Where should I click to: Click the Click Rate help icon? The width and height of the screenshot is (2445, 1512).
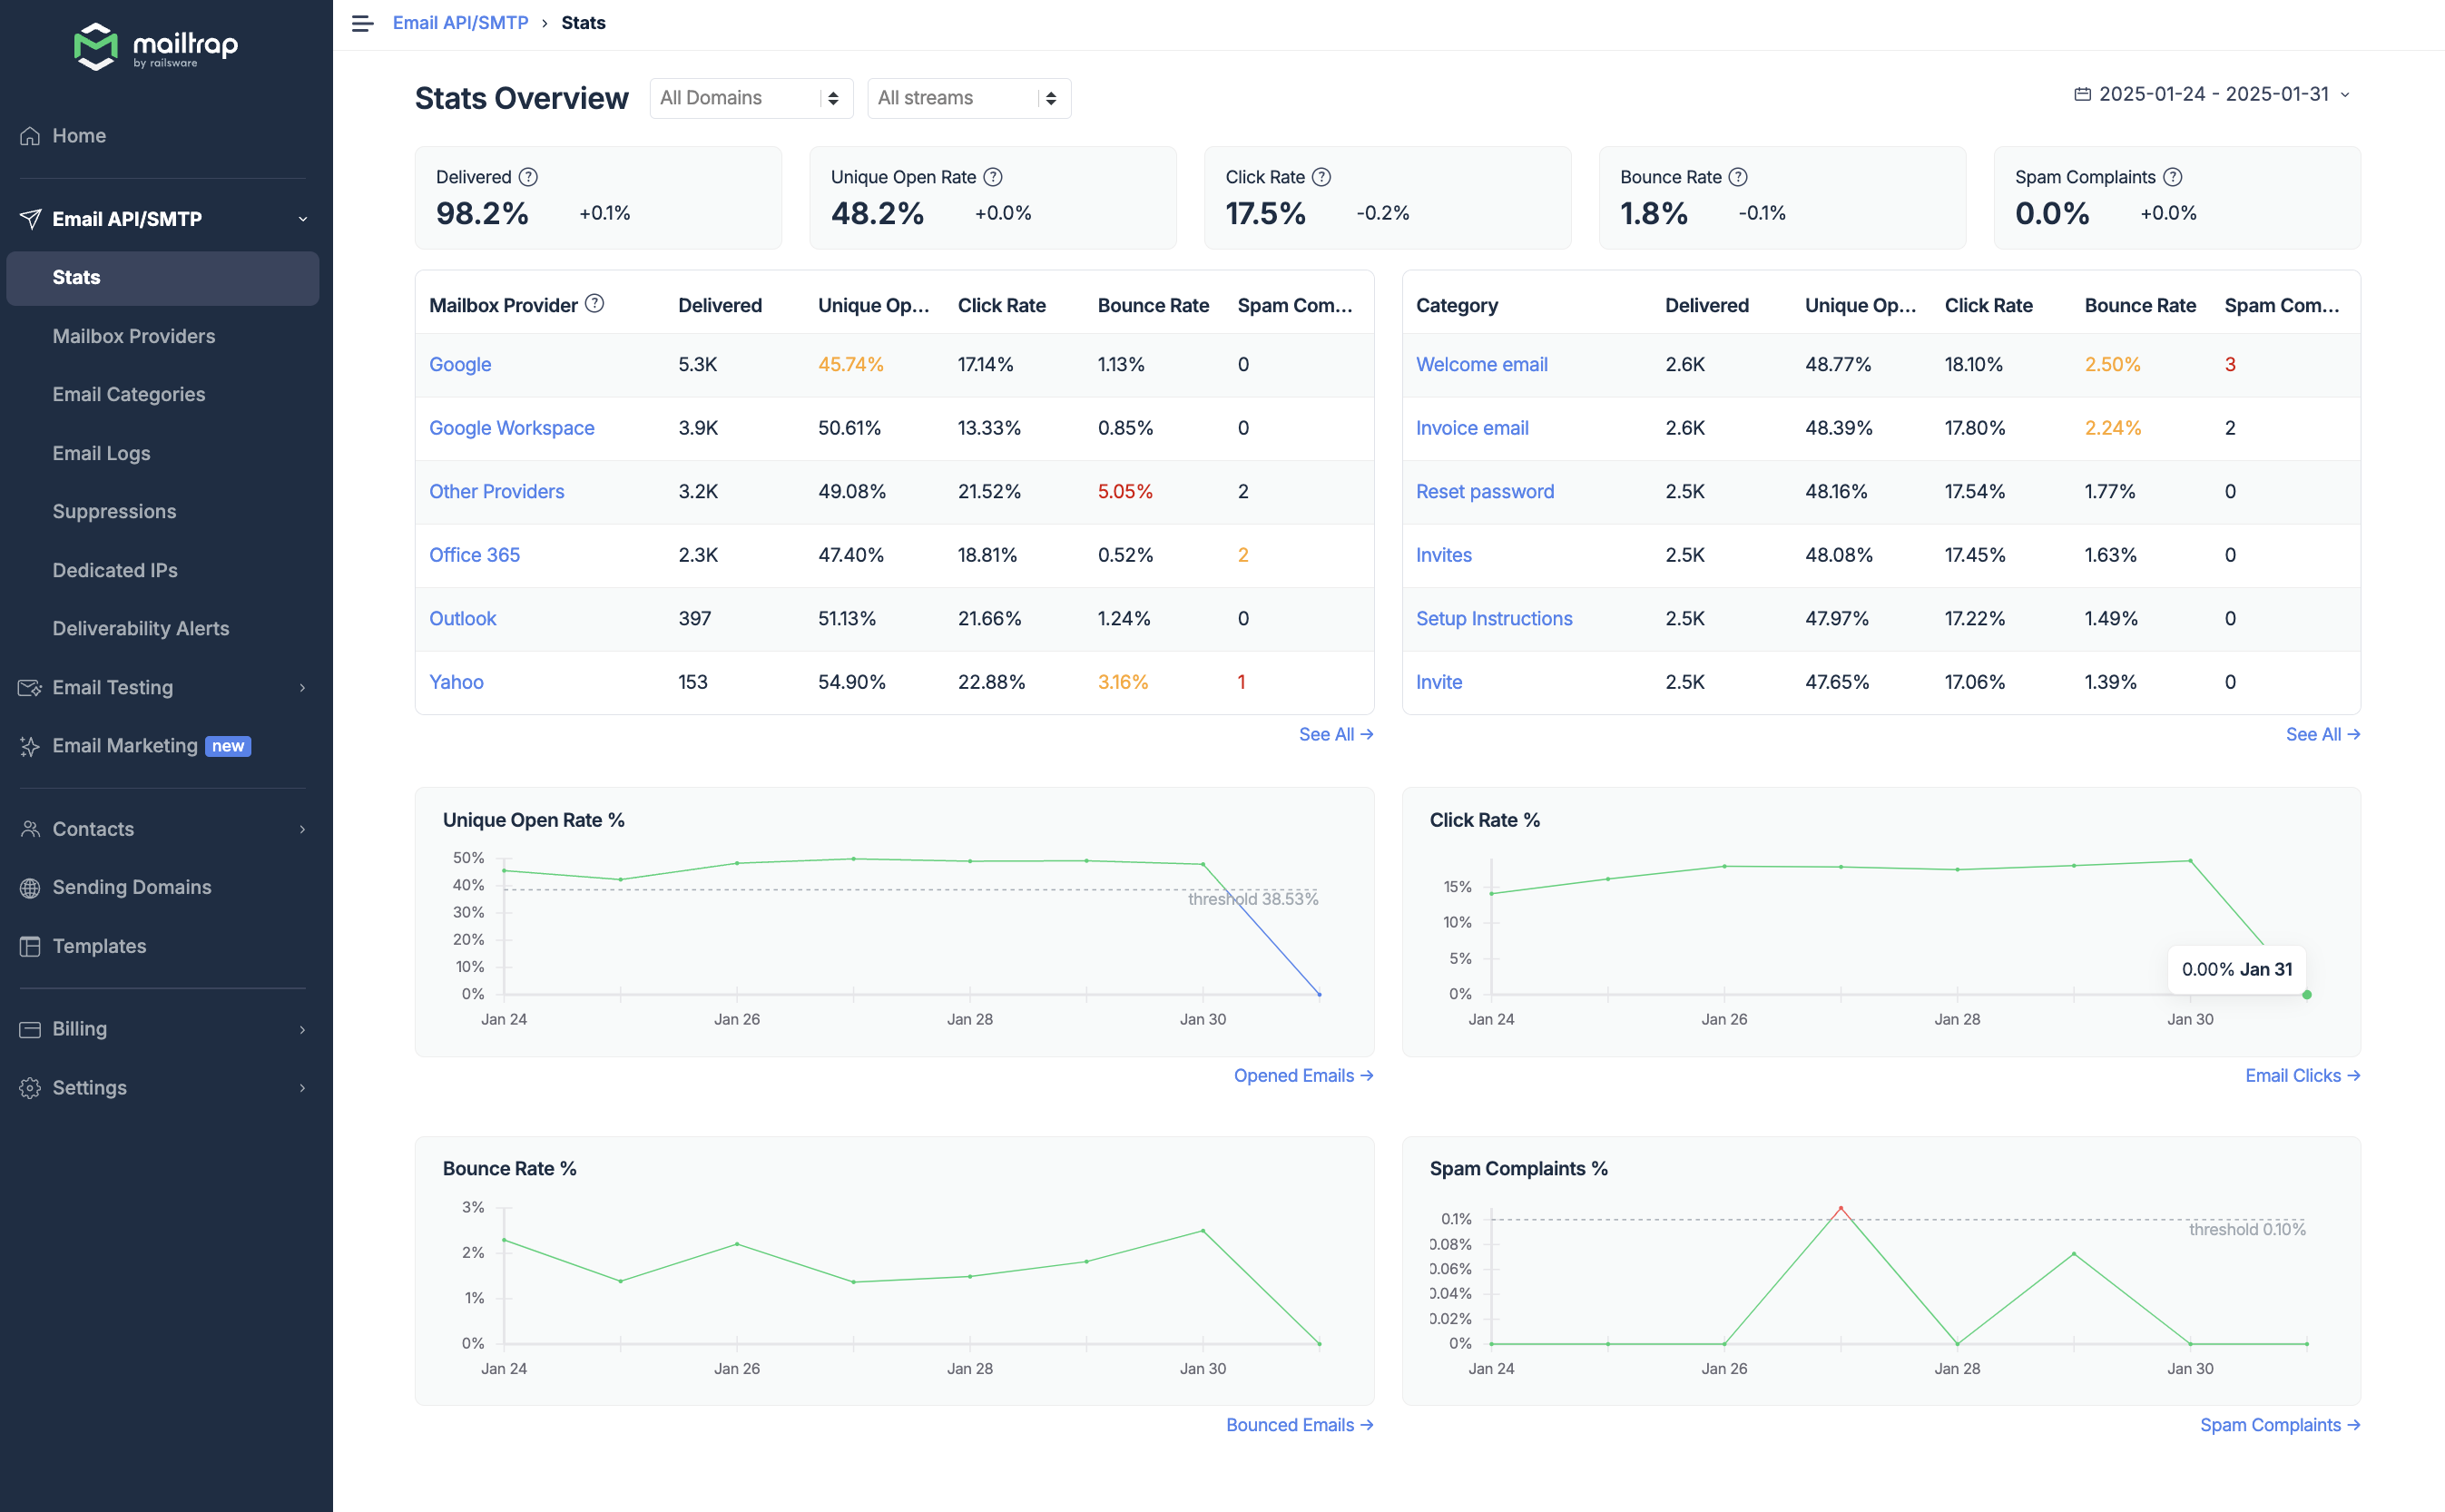point(1321,177)
